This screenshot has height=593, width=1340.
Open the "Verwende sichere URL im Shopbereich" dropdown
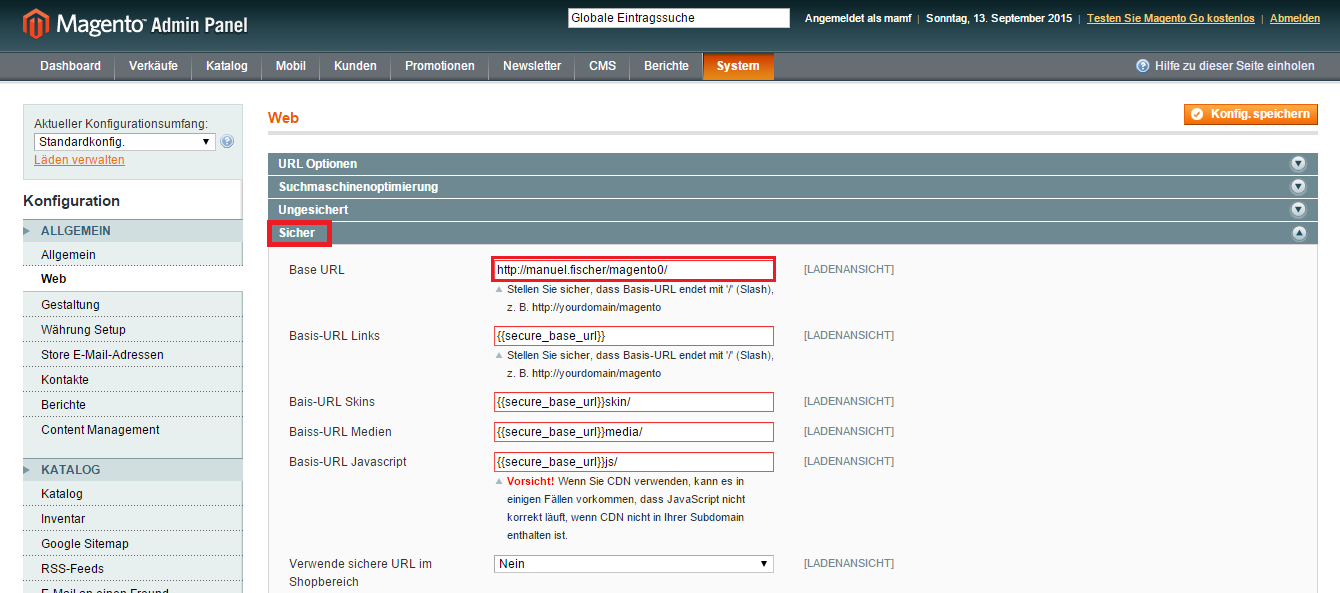click(633, 563)
